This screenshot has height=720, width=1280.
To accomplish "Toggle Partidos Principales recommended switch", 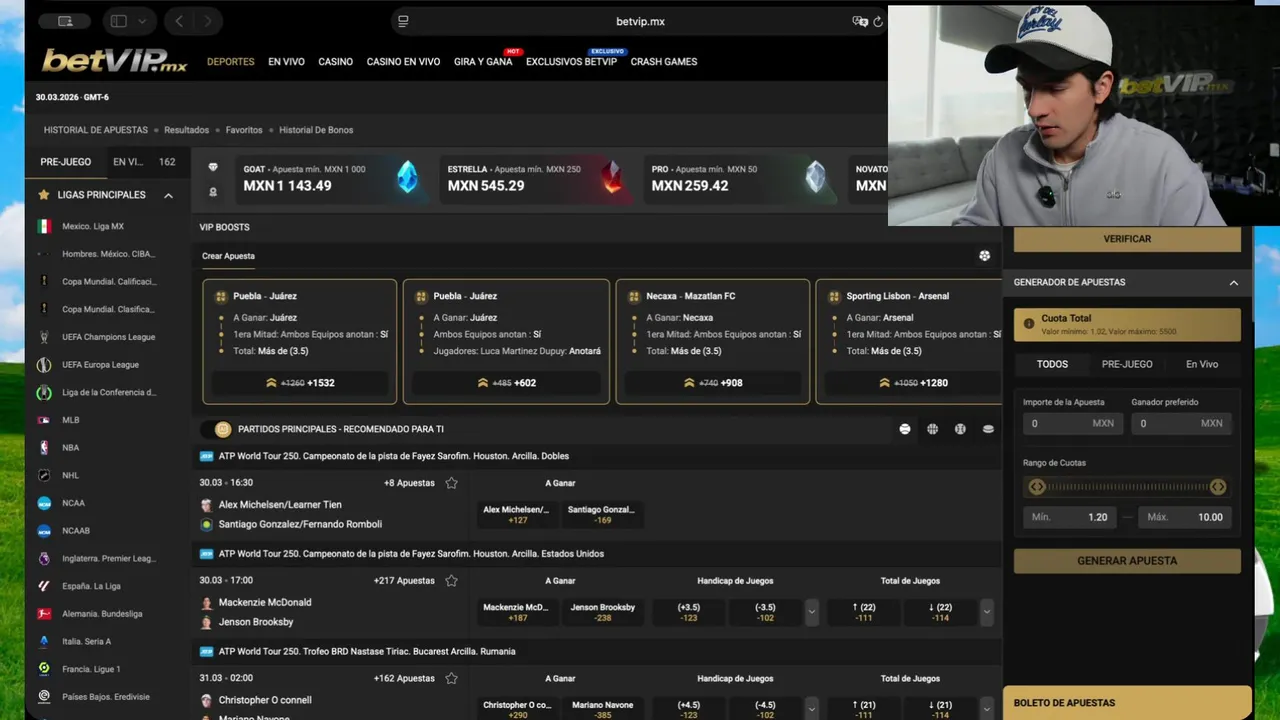I will click(x=215, y=429).
